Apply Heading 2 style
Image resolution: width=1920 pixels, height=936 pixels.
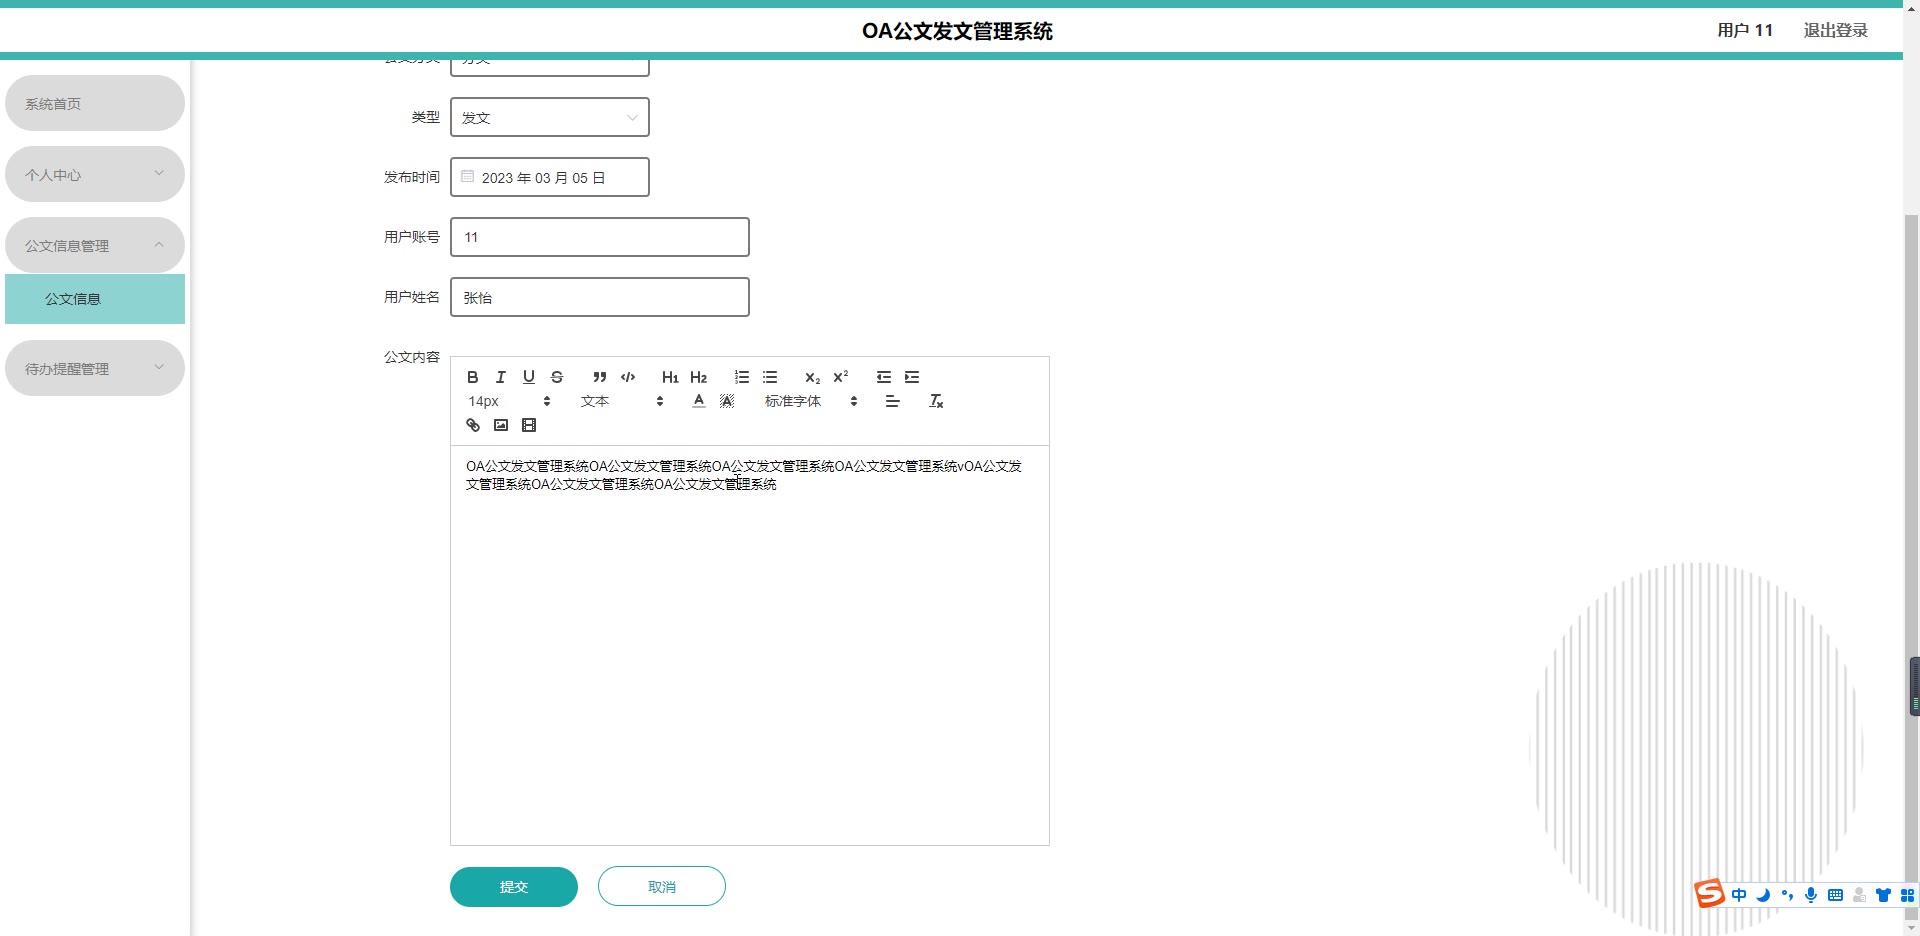click(x=699, y=377)
